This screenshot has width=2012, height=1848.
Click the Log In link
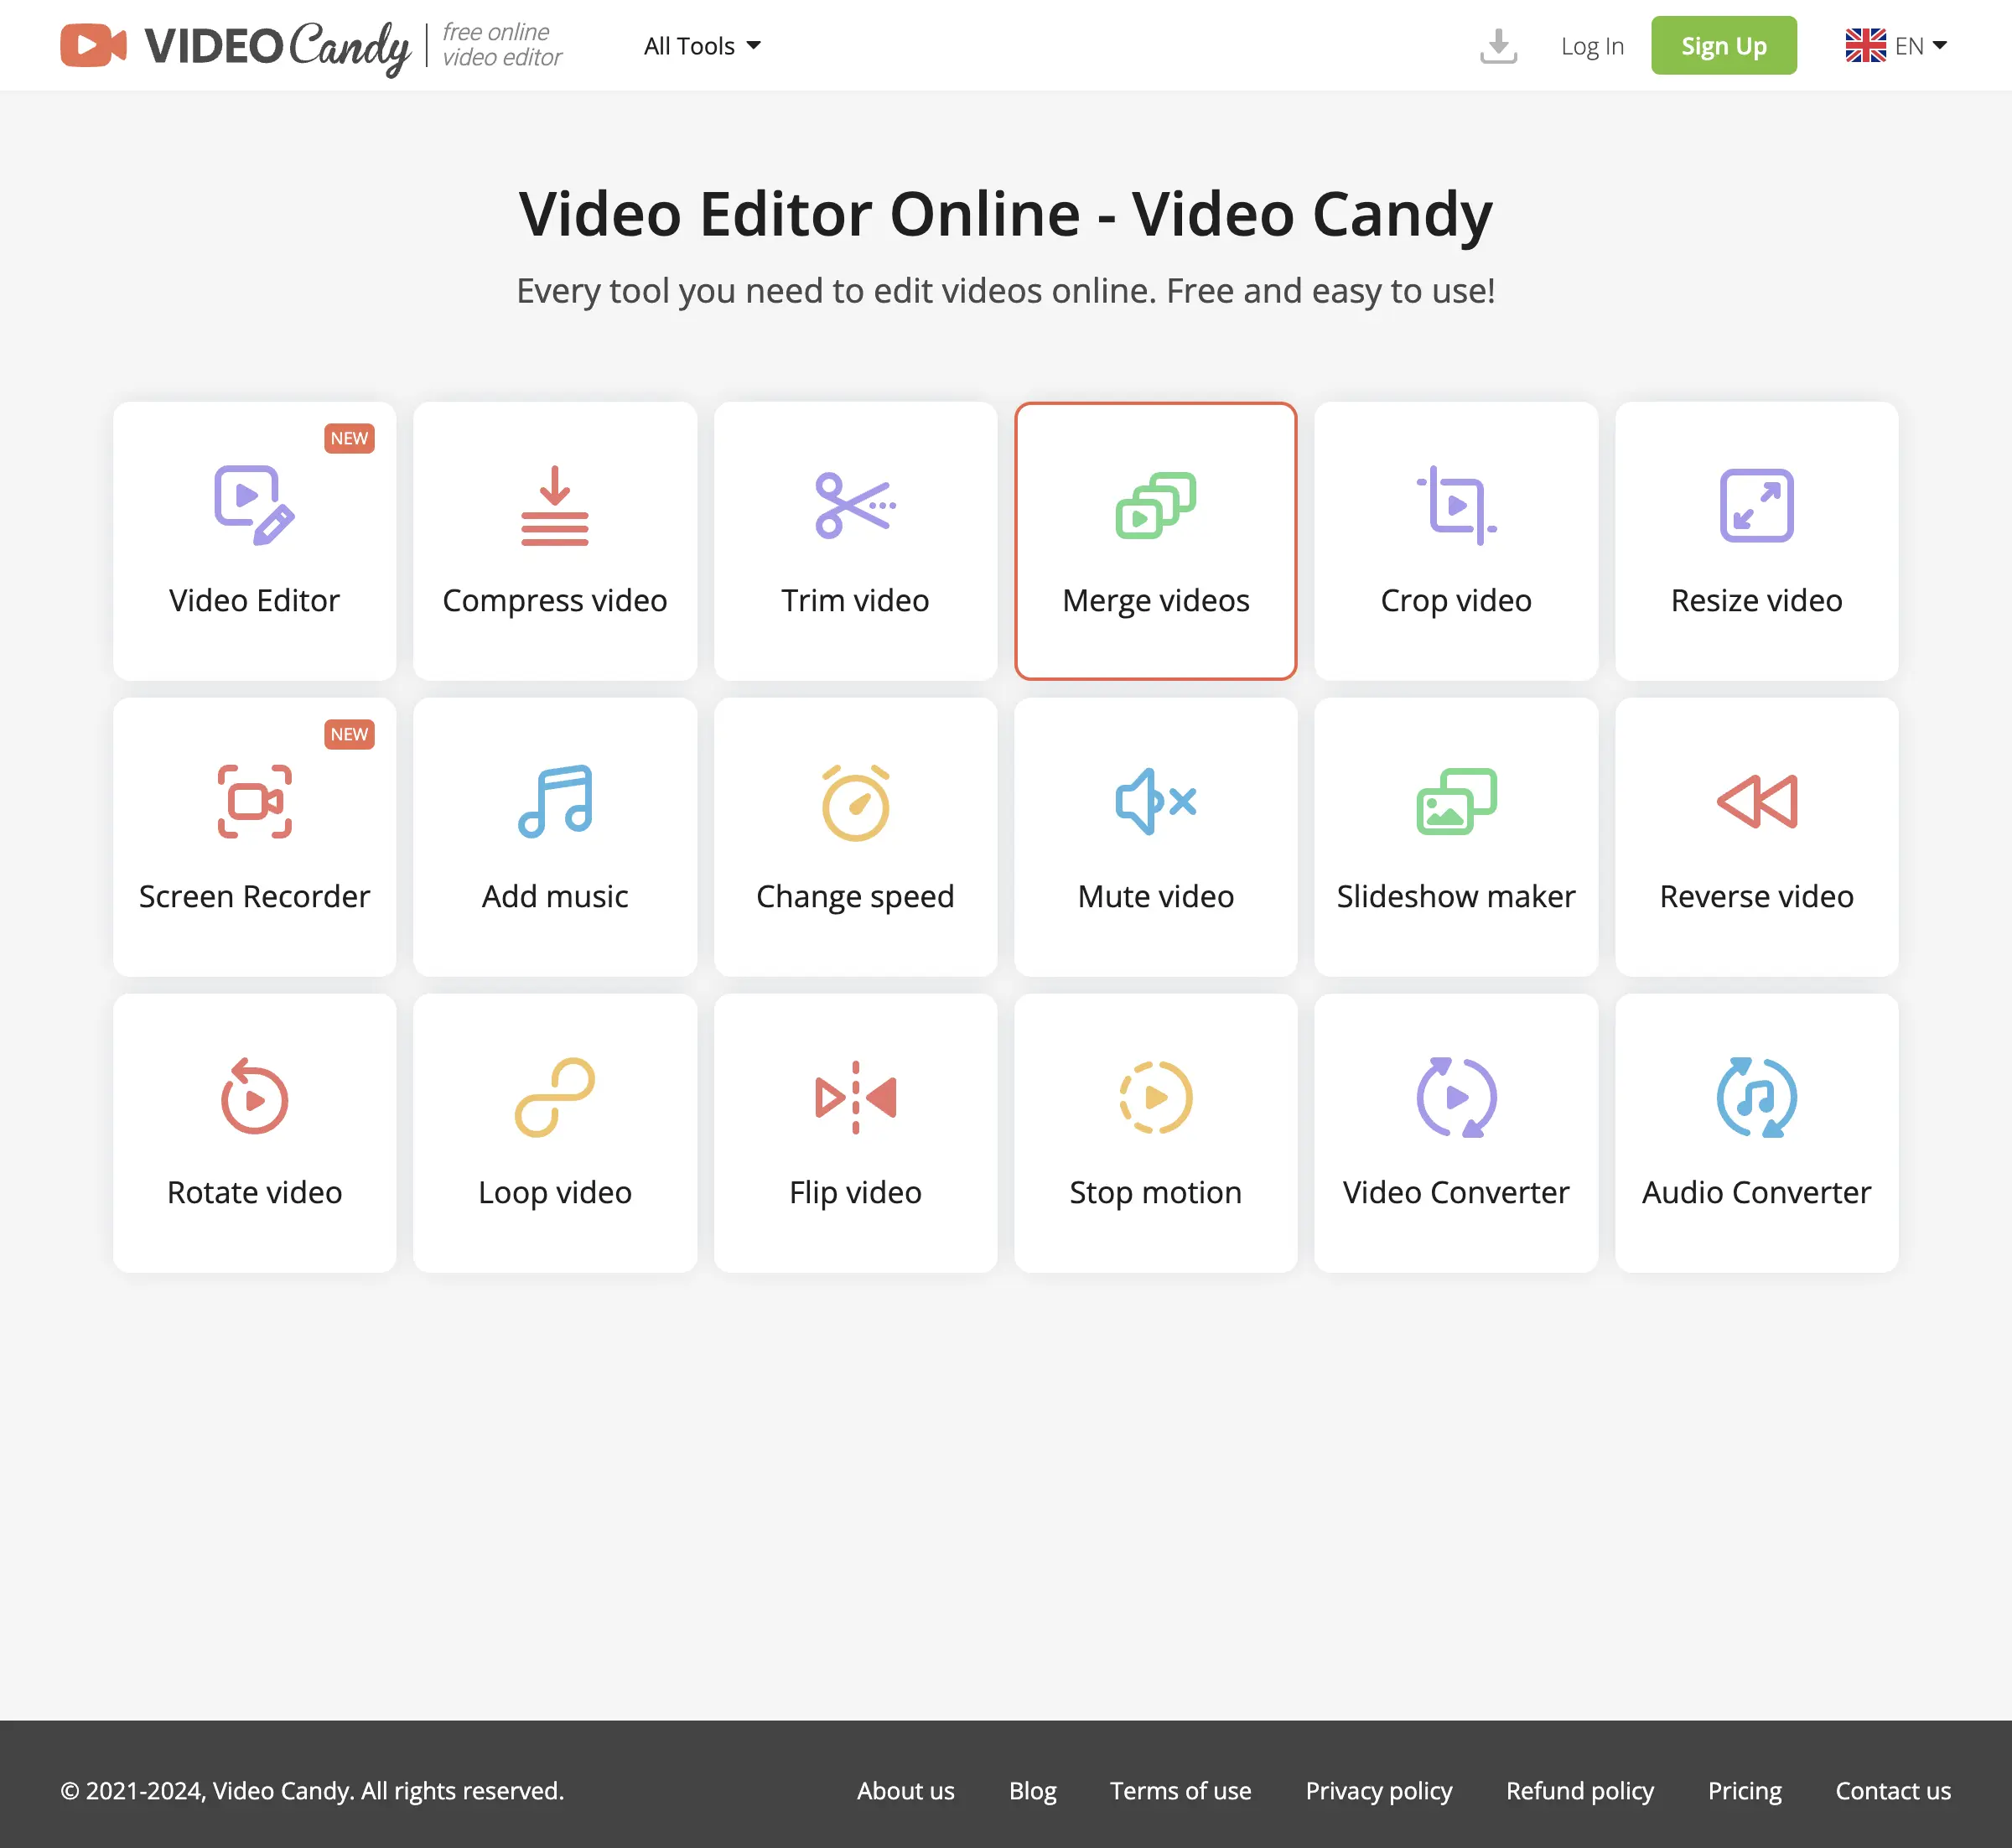[x=1592, y=46]
